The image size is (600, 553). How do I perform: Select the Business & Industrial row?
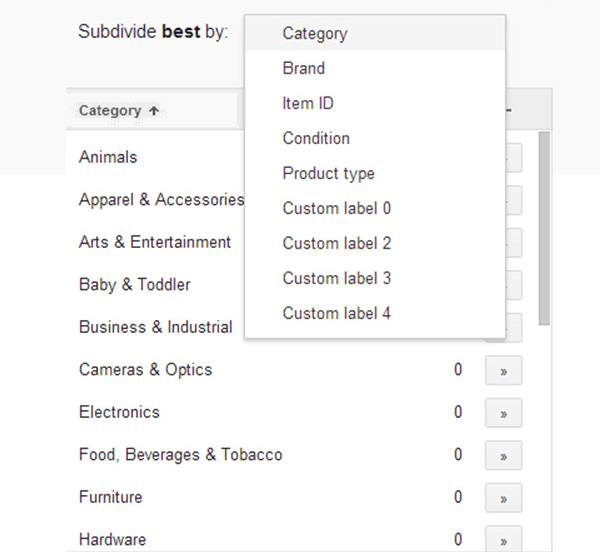pos(155,327)
